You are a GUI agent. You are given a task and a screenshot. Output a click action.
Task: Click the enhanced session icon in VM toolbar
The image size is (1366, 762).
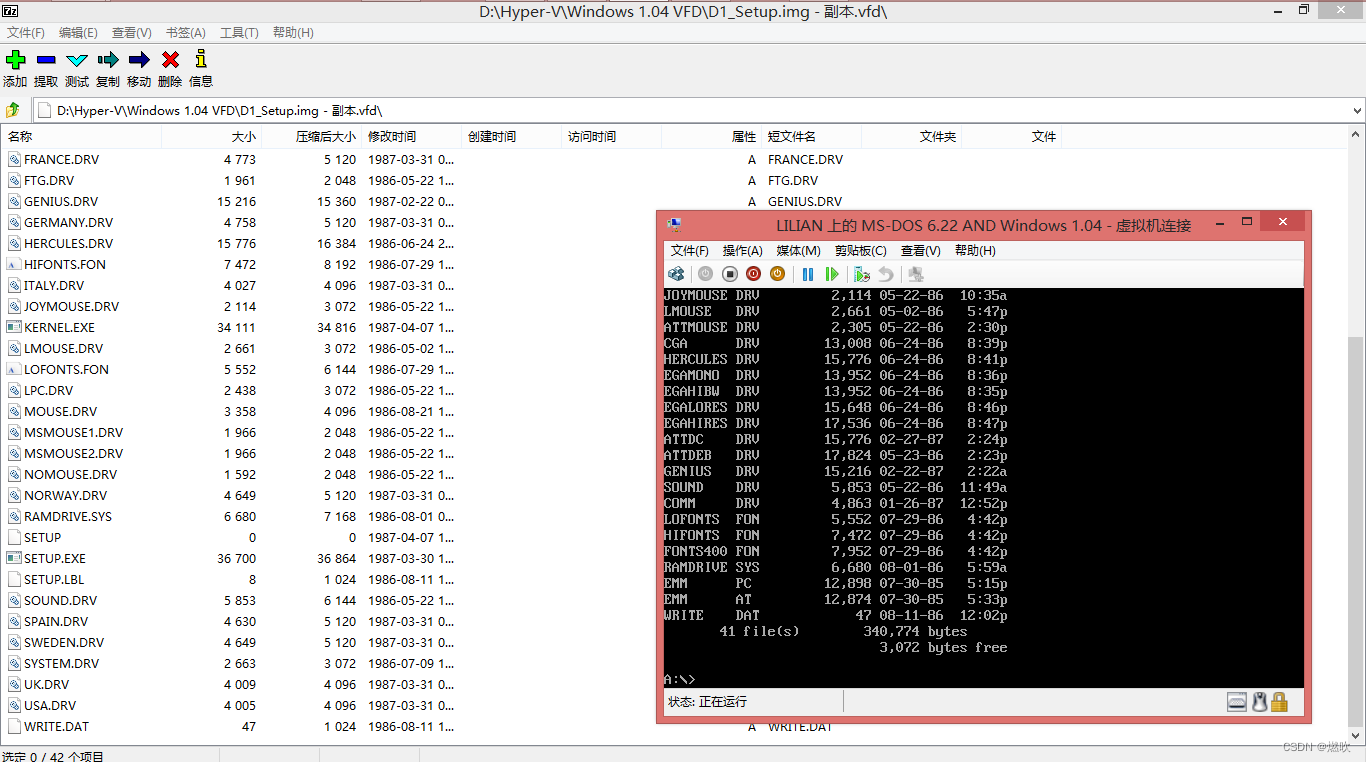(915, 274)
